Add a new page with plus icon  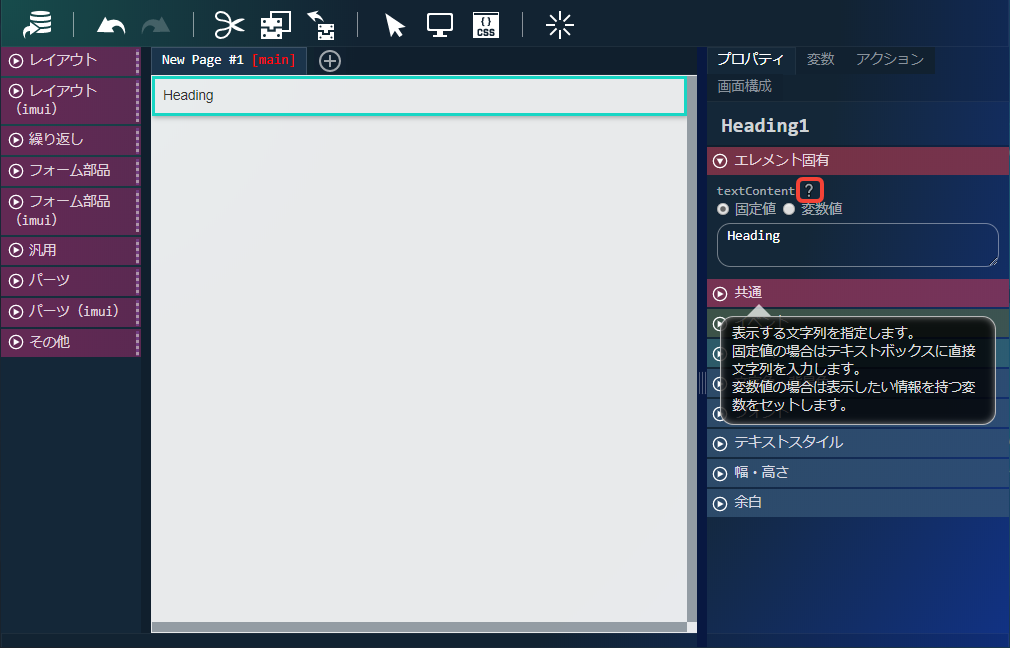pos(329,61)
